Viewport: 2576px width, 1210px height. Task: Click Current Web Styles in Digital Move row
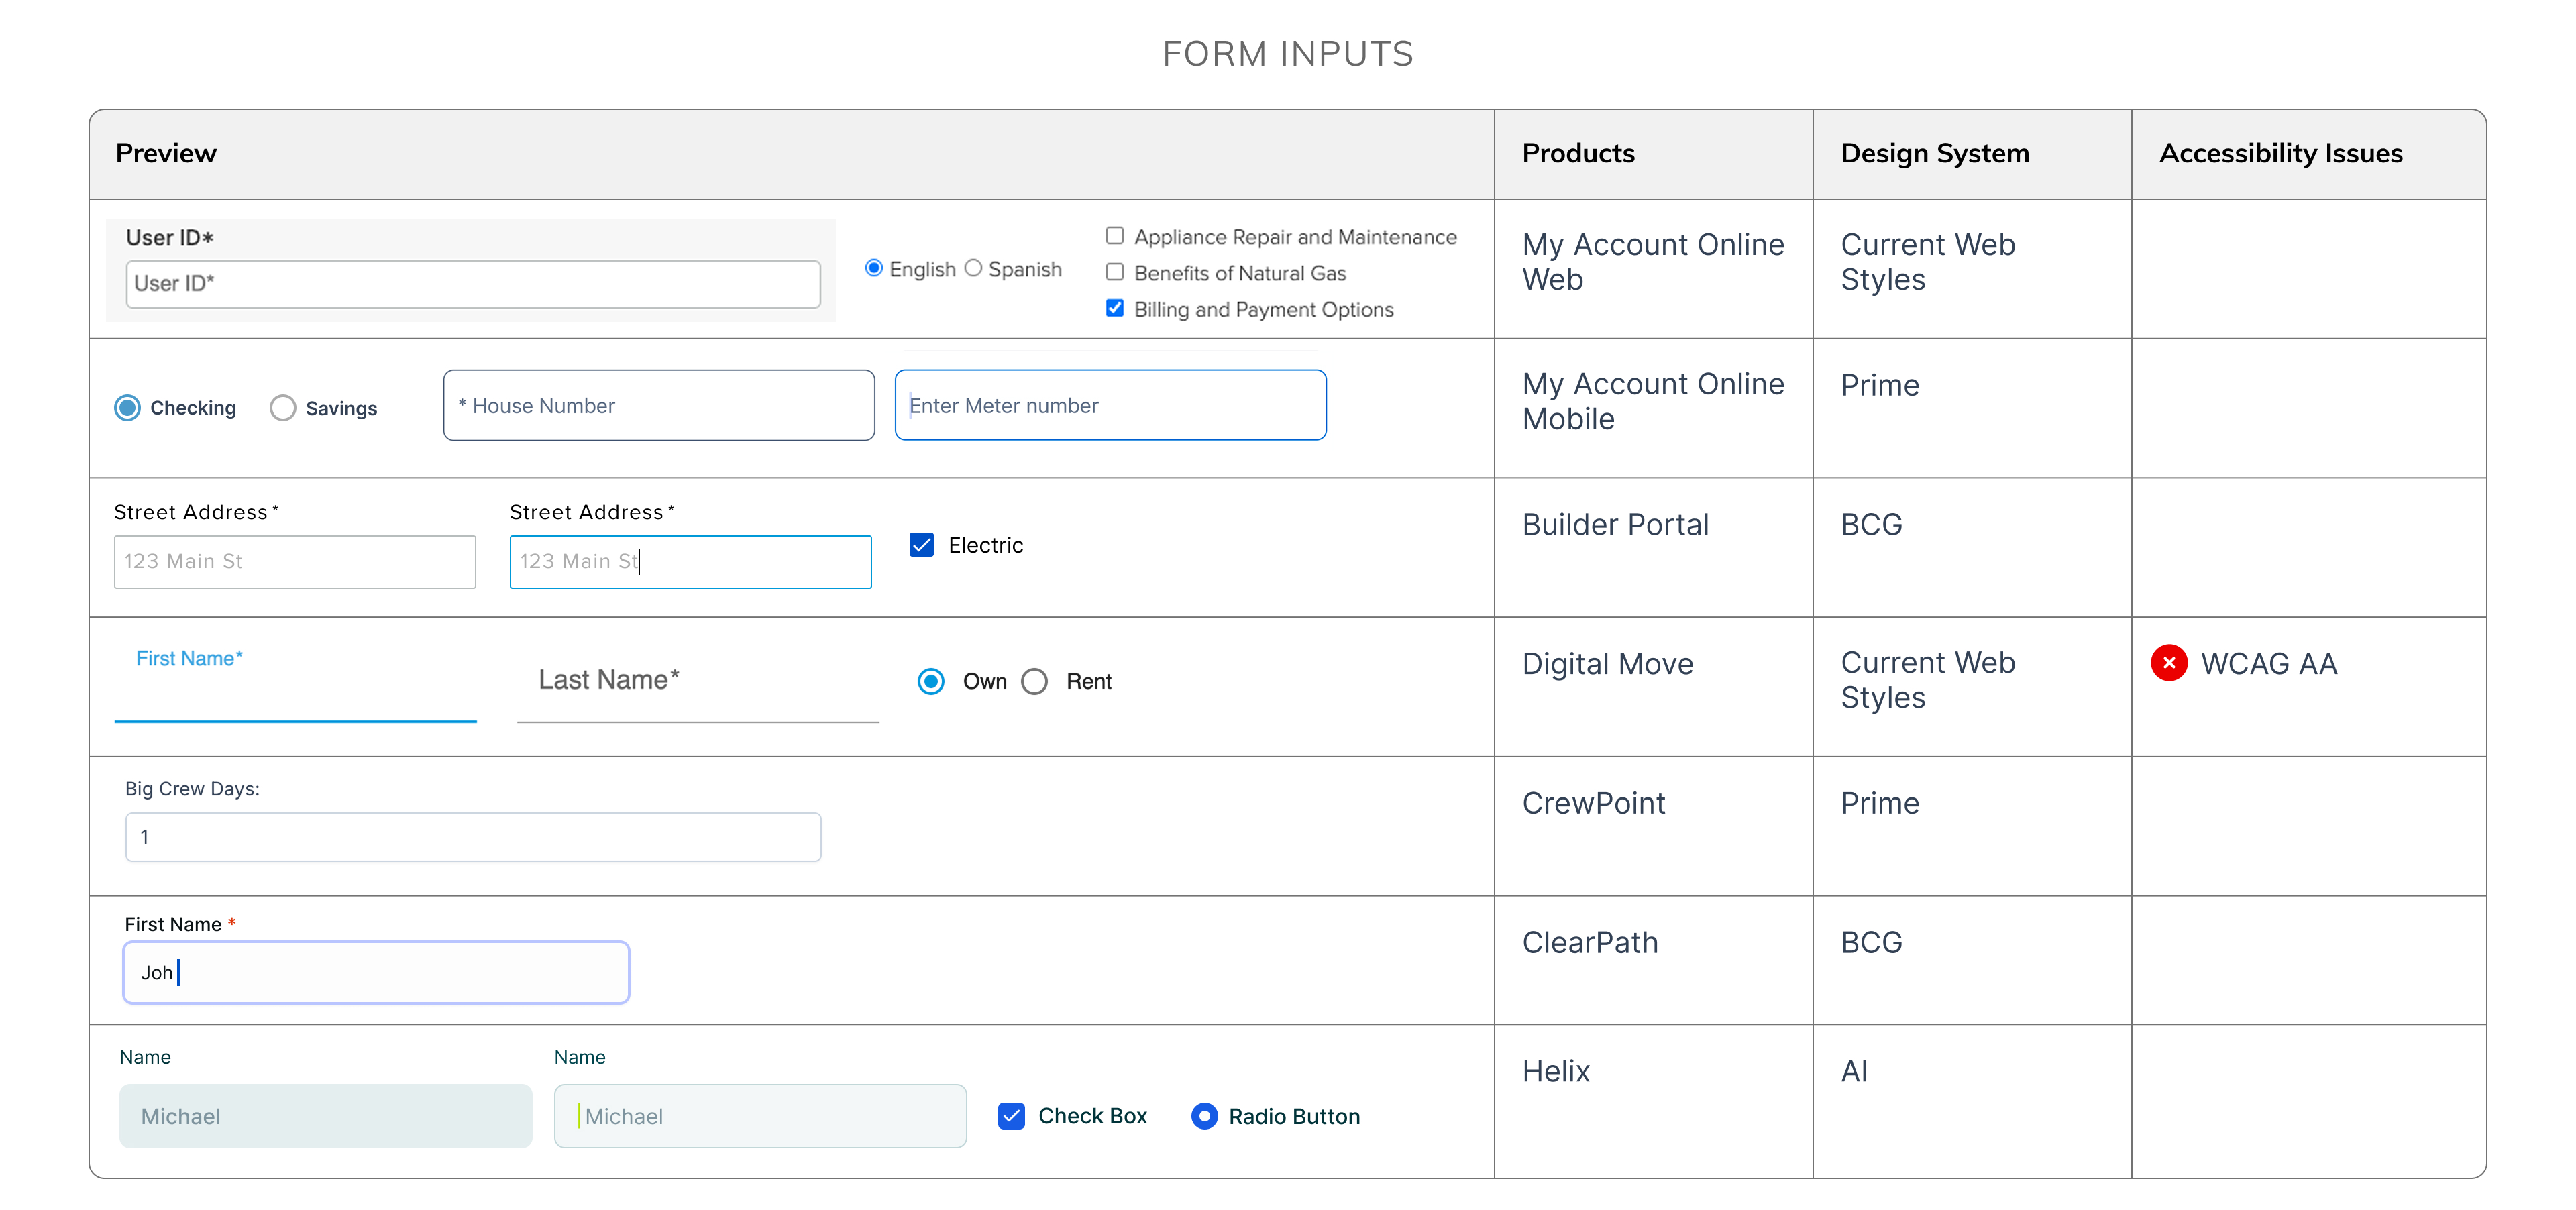[1927, 680]
